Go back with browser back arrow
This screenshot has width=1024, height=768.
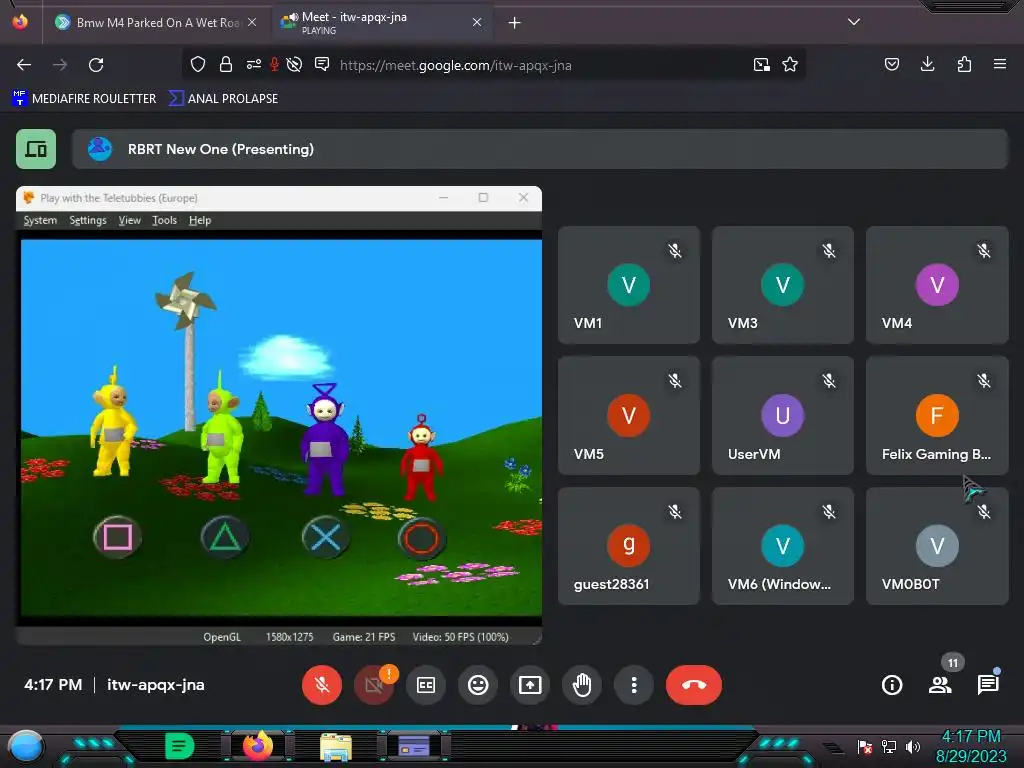pos(24,65)
